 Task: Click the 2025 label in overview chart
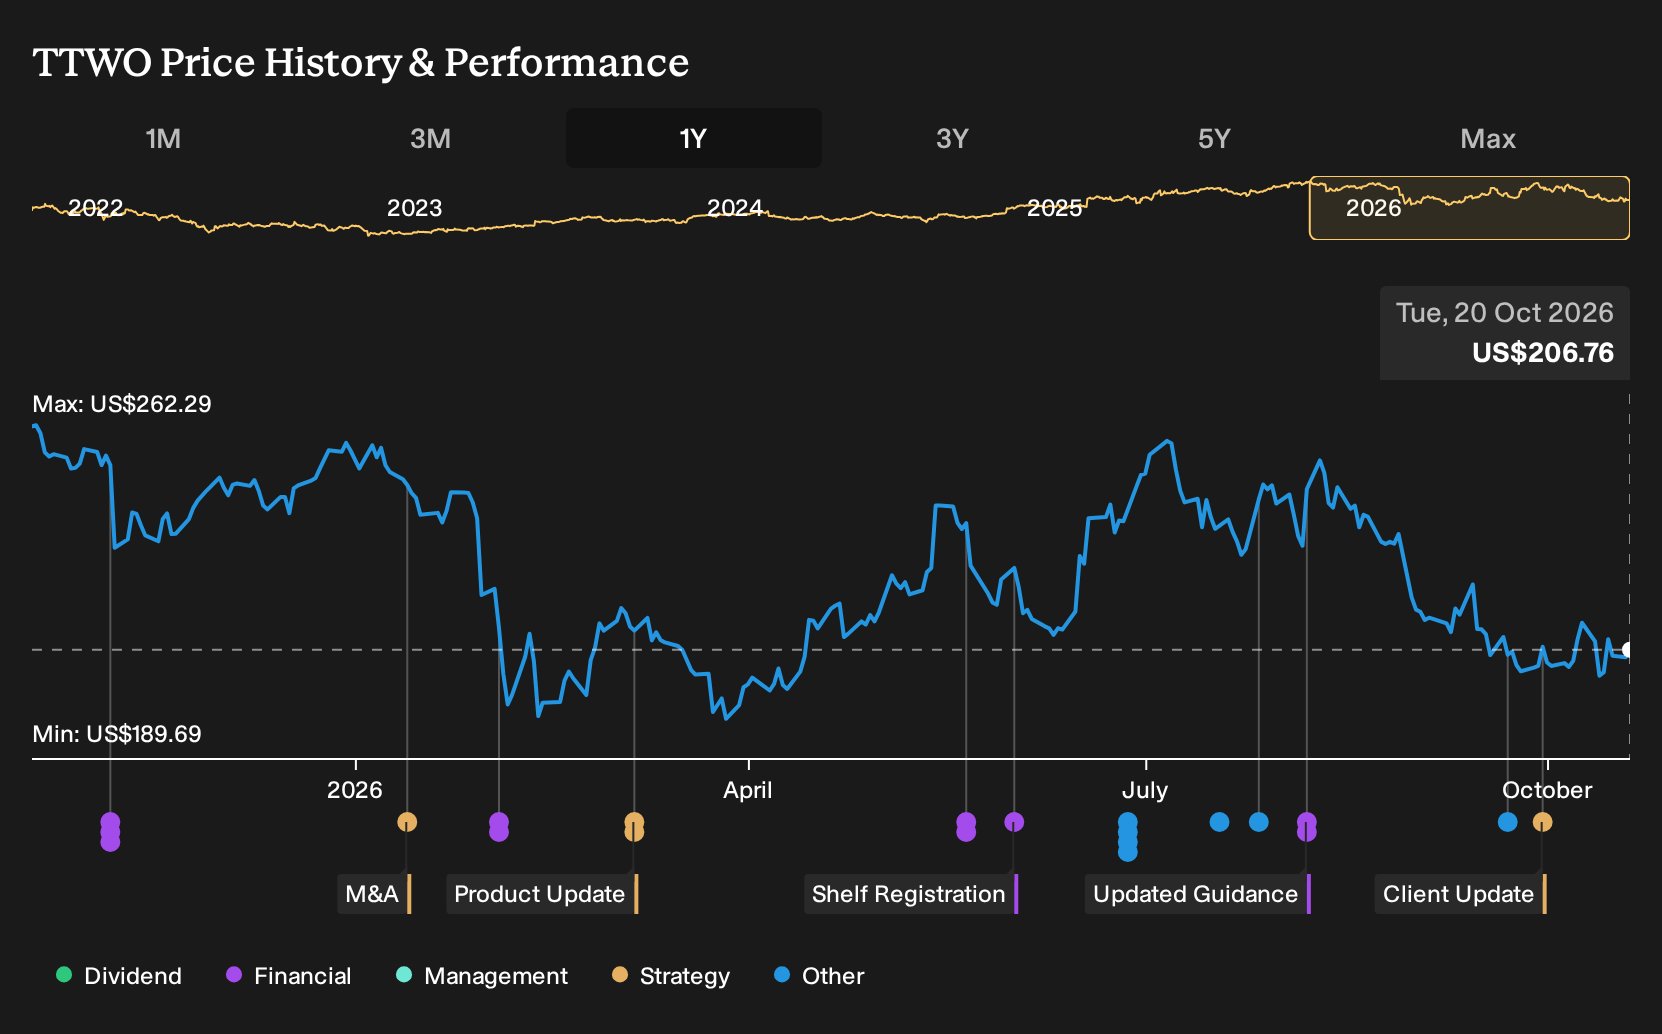(x=1054, y=208)
